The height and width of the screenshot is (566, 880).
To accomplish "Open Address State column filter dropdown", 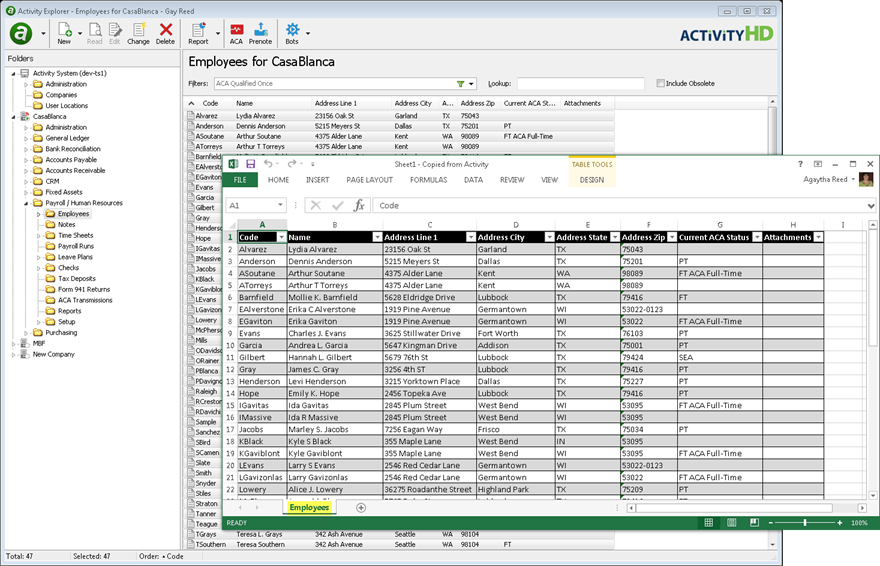I will point(615,237).
